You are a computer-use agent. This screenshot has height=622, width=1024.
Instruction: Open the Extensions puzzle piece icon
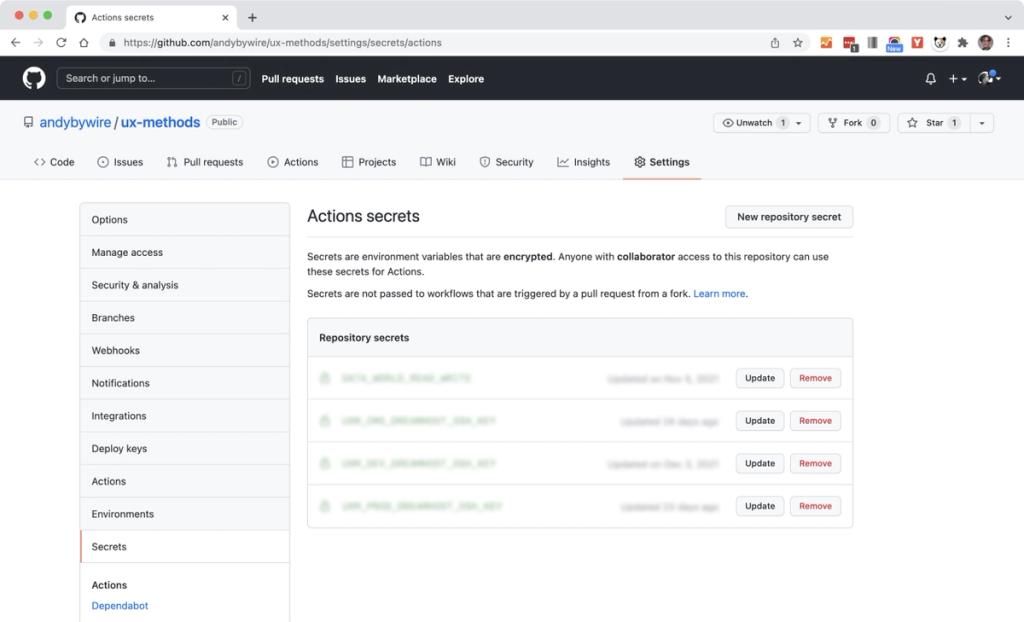[963, 42]
